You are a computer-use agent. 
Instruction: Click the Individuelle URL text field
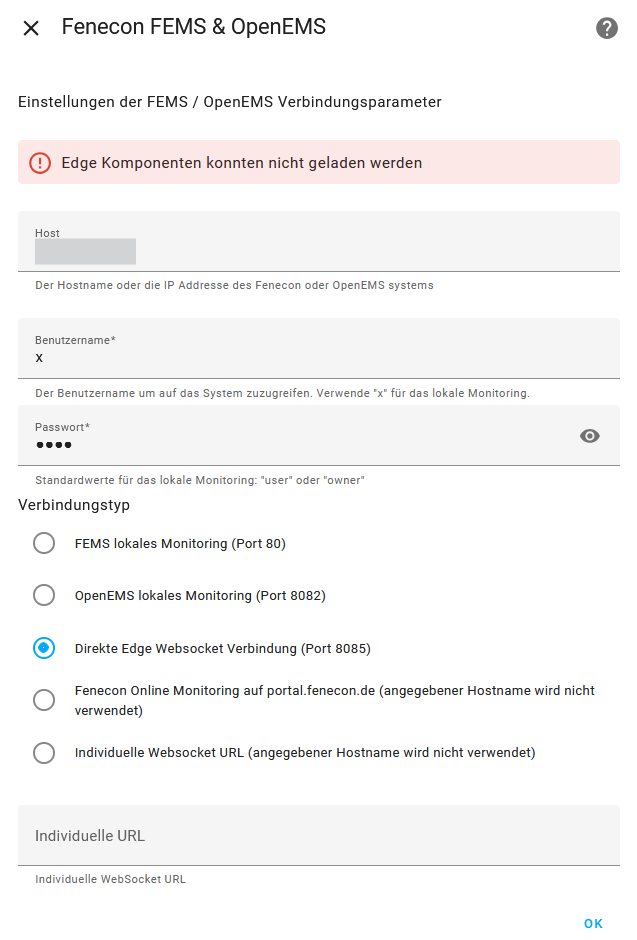pos(318,835)
